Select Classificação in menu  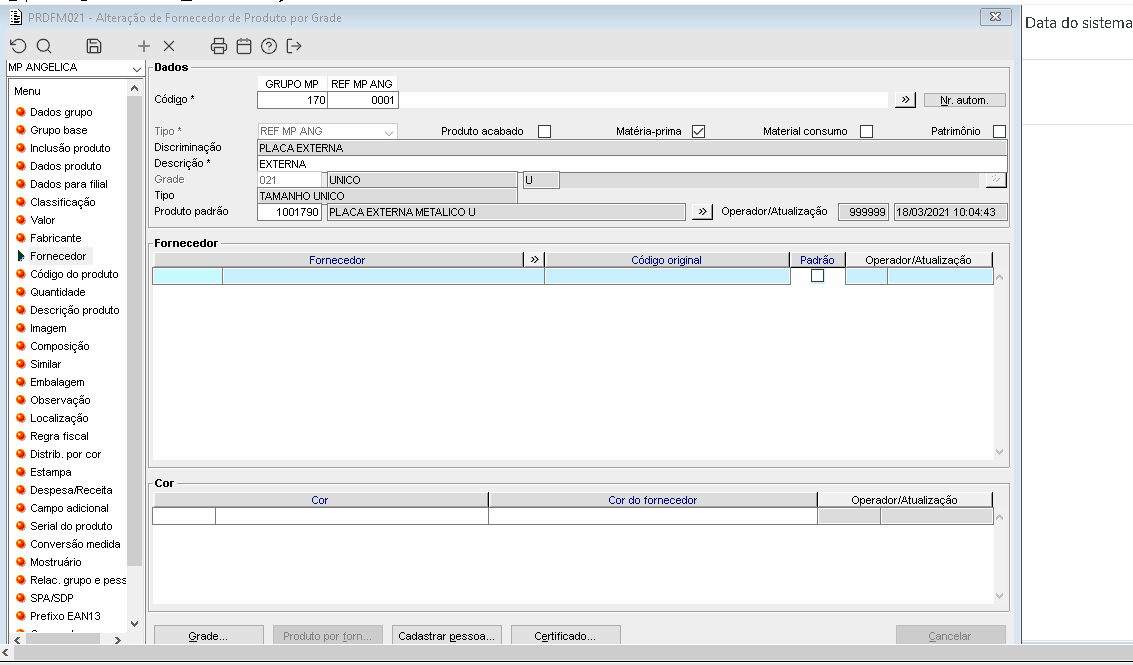[x=63, y=202]
